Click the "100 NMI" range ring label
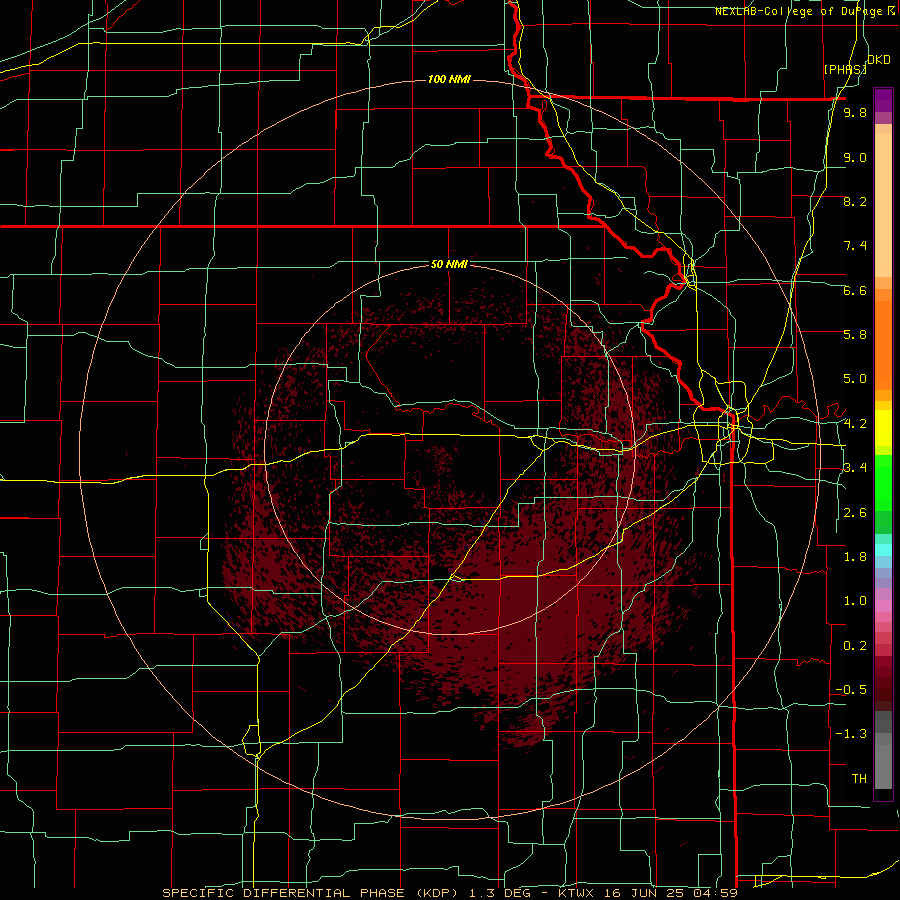Screen dimensions: 900x900 click(449, 79)
